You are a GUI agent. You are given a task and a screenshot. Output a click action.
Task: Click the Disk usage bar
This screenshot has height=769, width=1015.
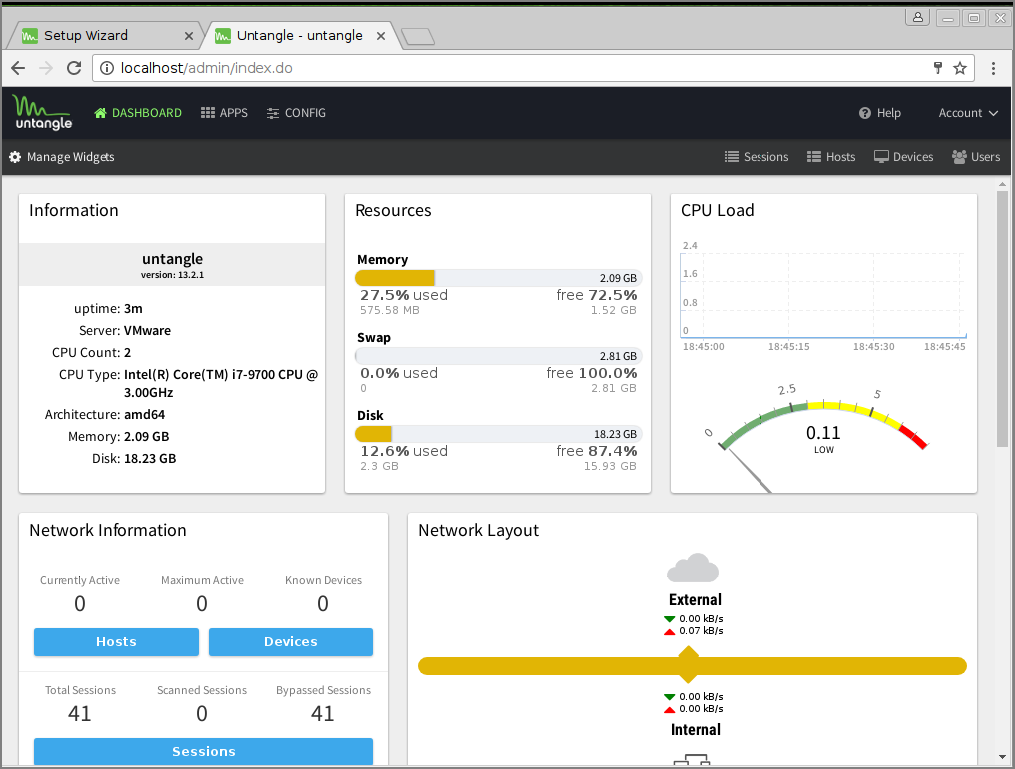tap(498, 434)
